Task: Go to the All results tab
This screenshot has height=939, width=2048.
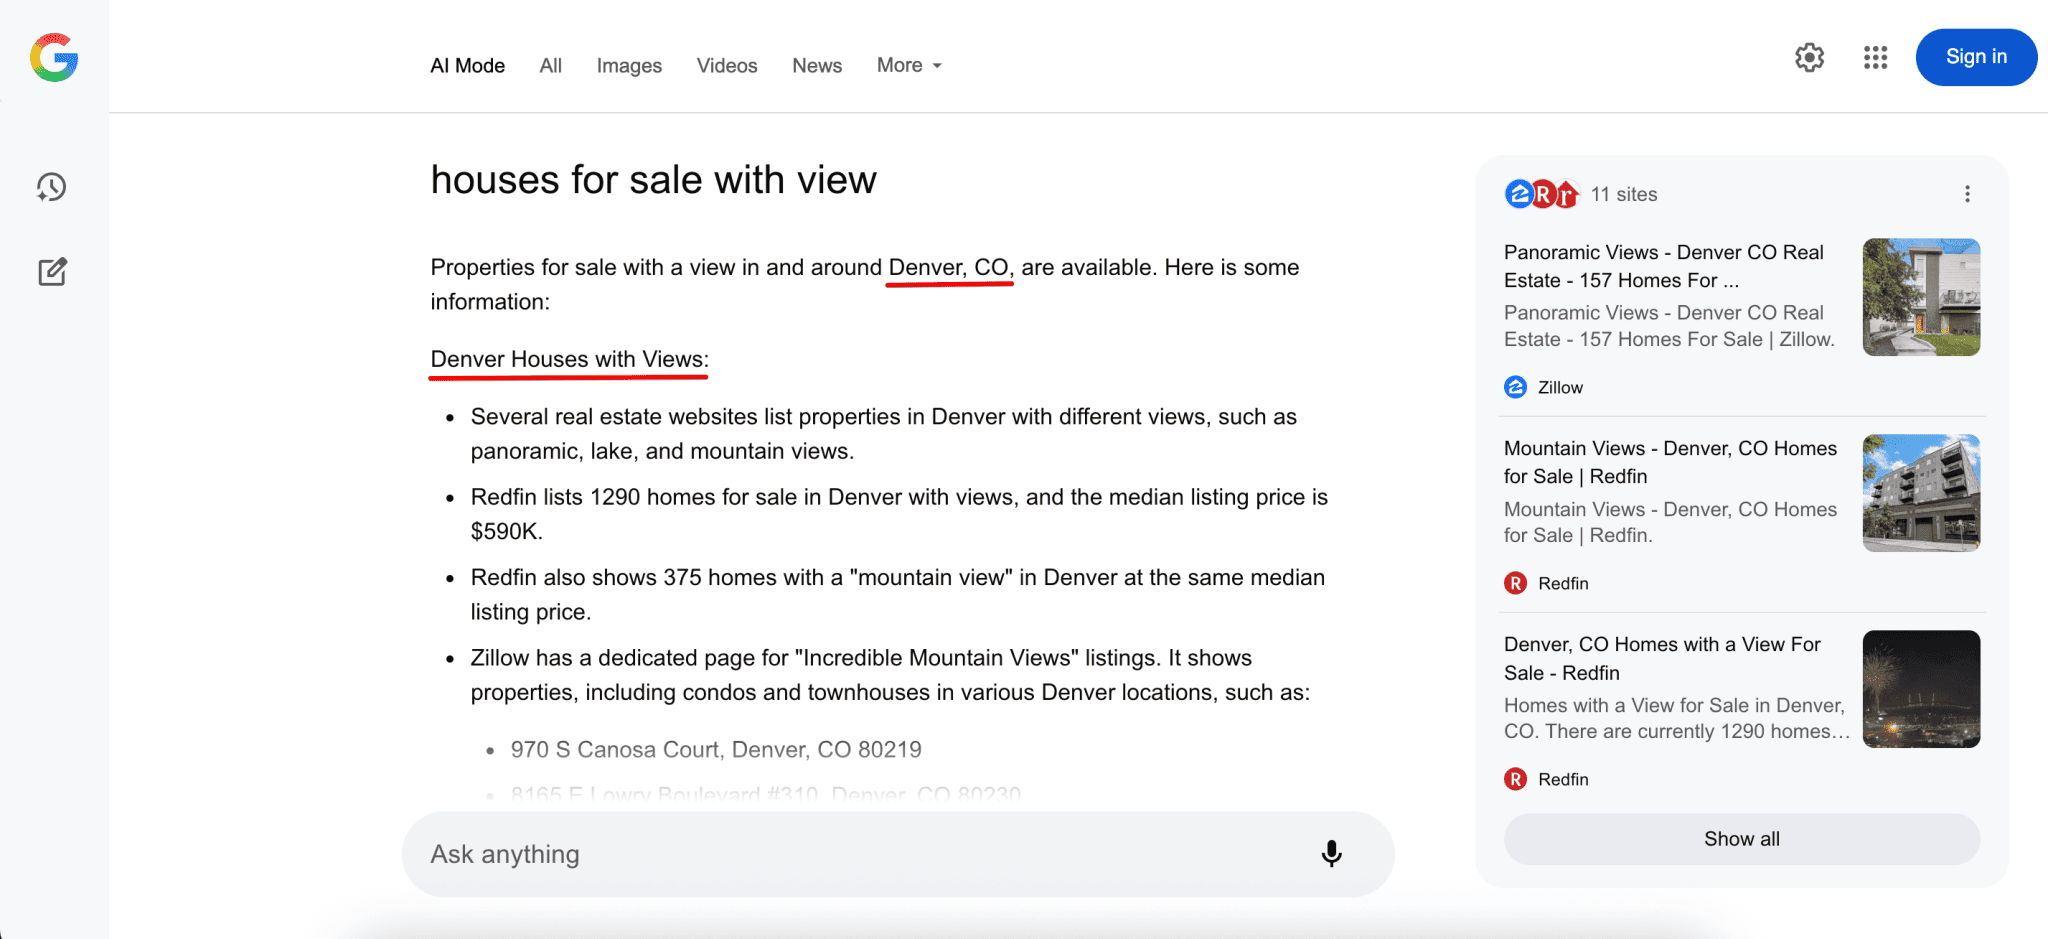Action: (551, 65)
